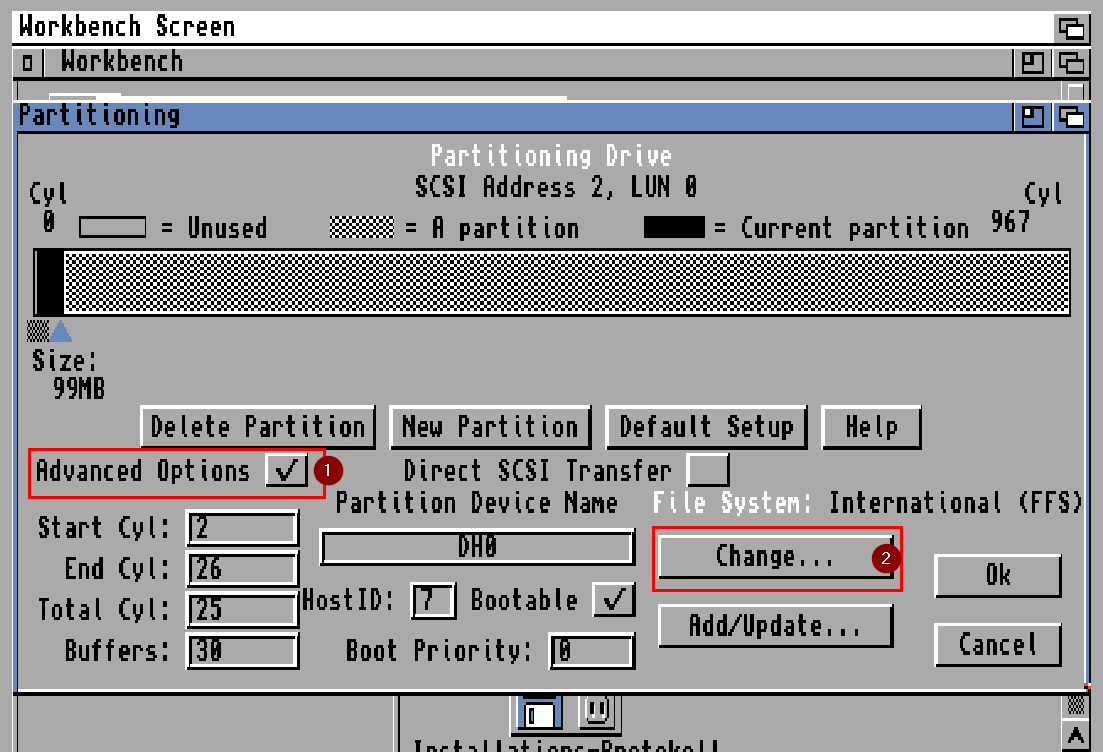The width and height of the screenshot is (1103, 752).
Task: Enable Direct SCSI Transfer
Action: (x=709, y=469)
